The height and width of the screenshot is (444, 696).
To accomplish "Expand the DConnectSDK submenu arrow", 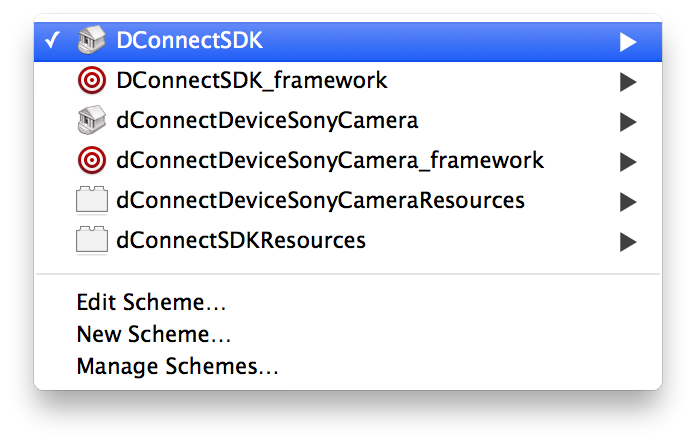I will [x=627, y=42].
